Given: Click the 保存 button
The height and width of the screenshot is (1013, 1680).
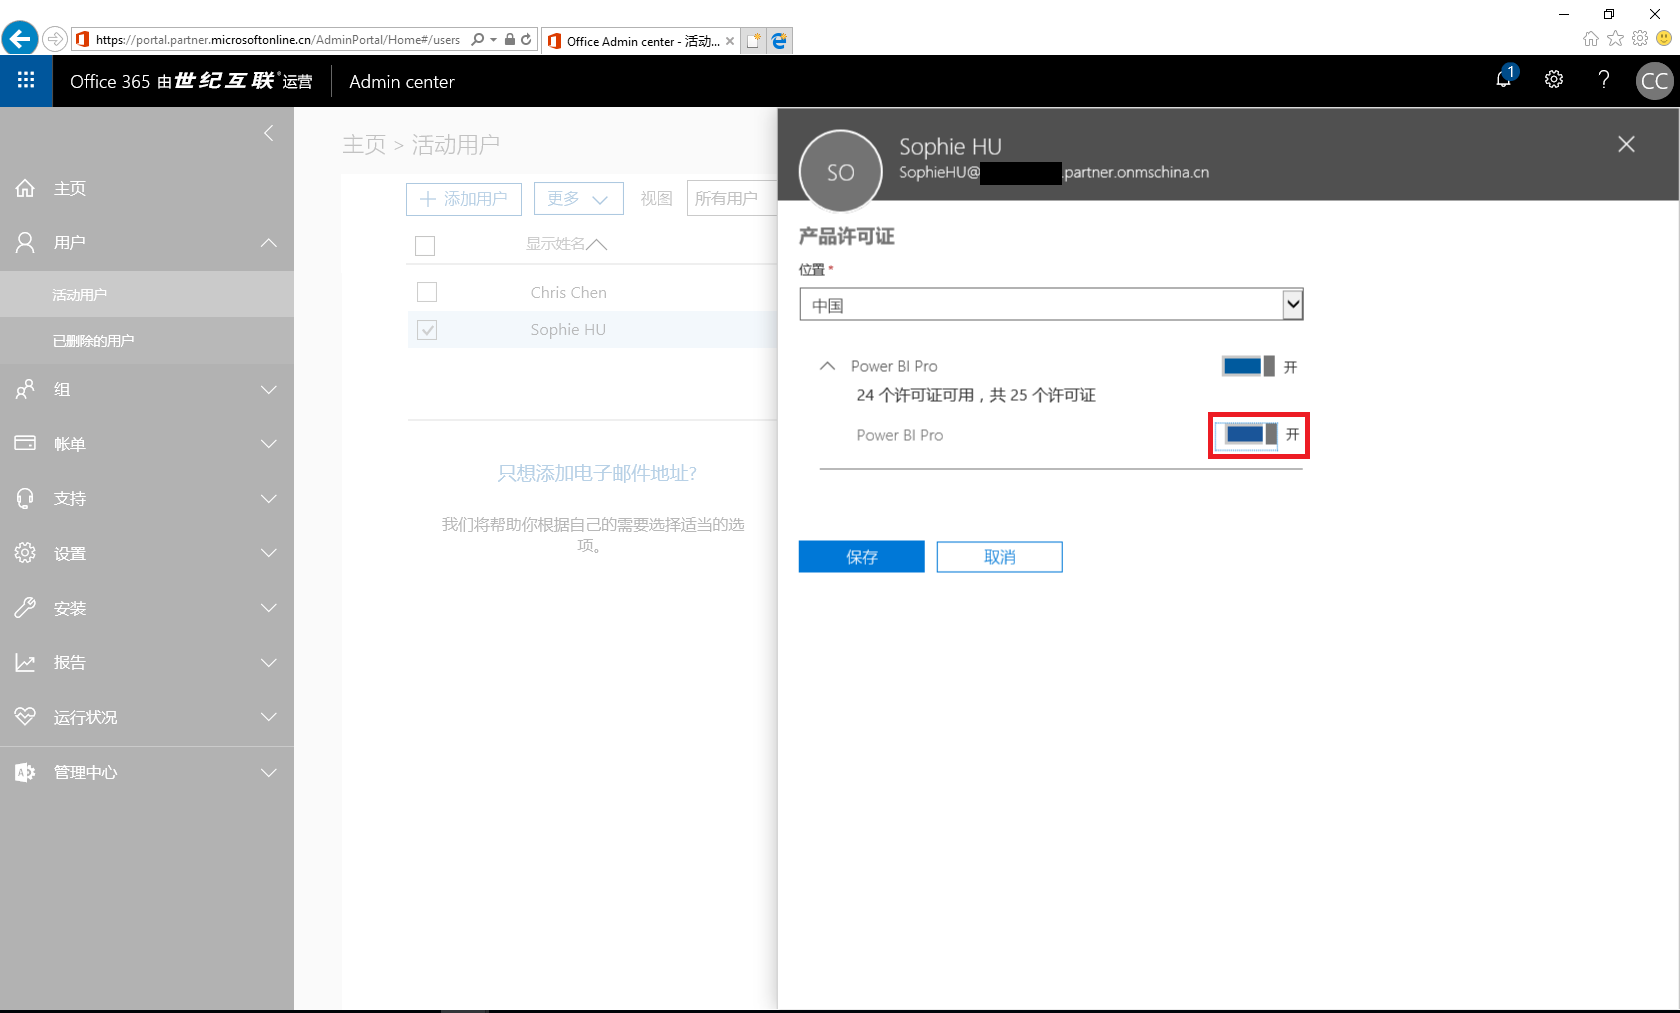Looking at the screenshot, I should (x=861, y=557).
